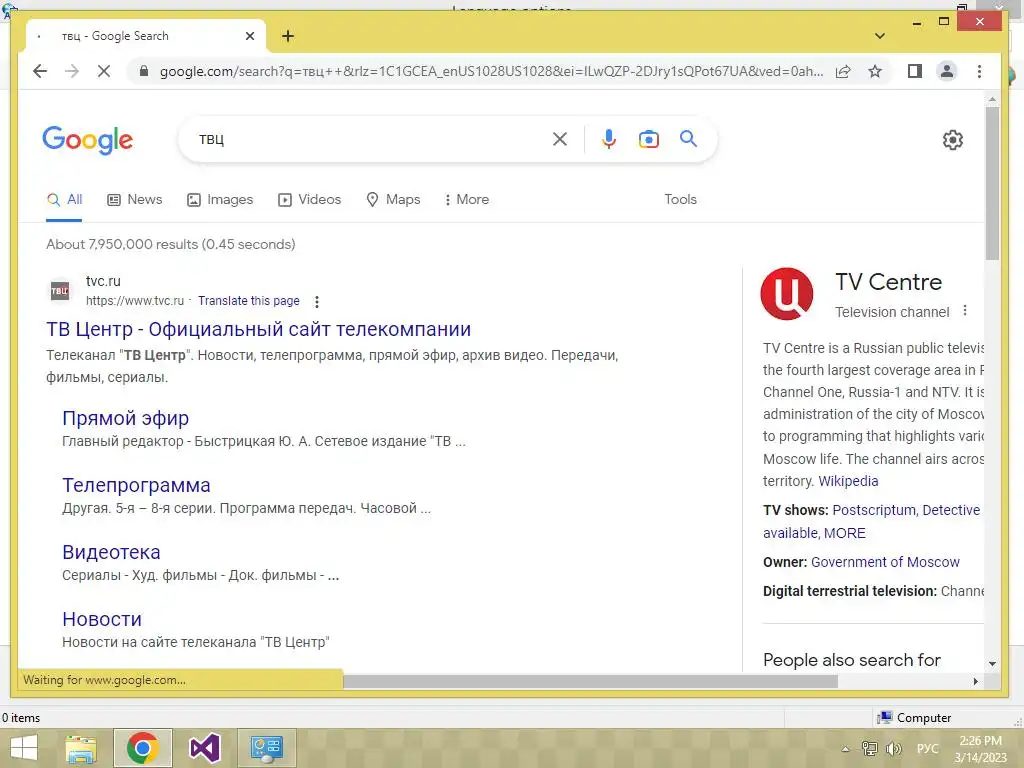
Task: Open the Windows Start button
Action: pyautogui.click(x=24, y=748)
